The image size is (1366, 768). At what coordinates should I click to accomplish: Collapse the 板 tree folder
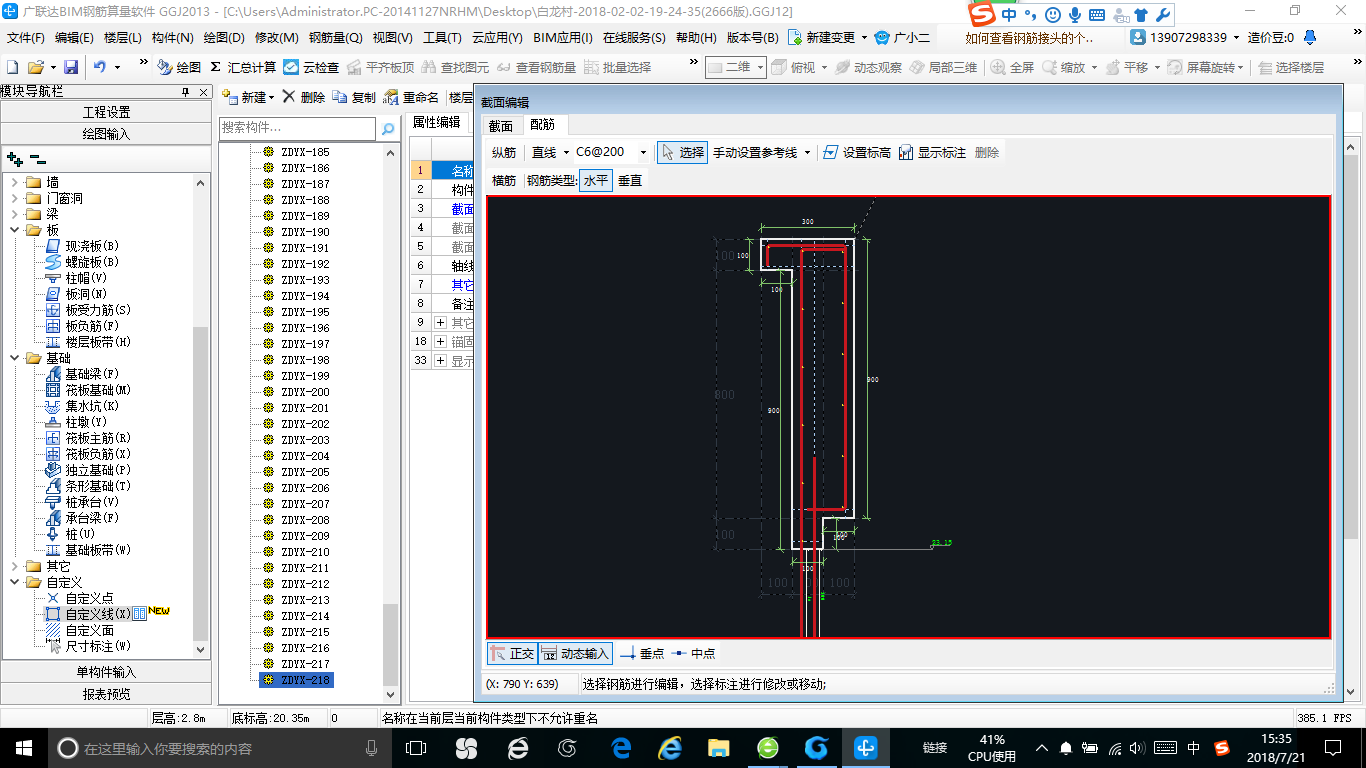(x=14, y=230)
